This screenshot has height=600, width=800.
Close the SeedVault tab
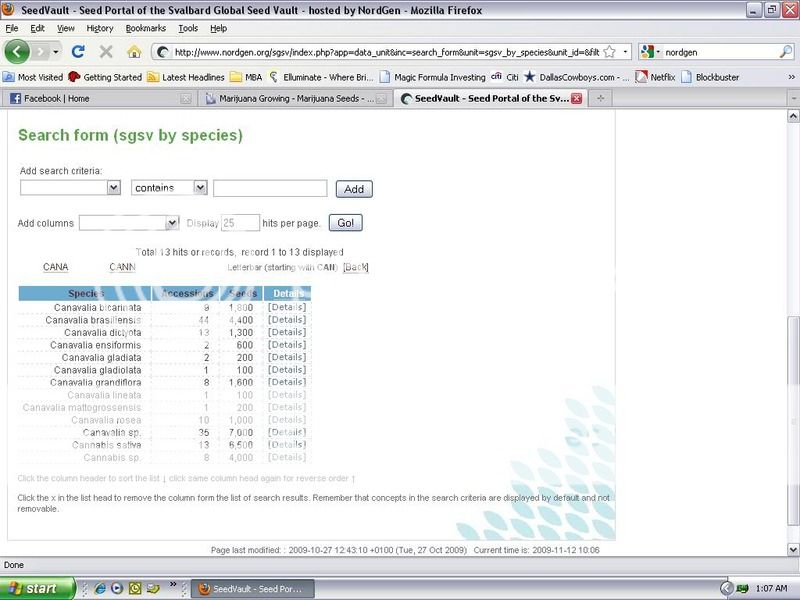577,98
